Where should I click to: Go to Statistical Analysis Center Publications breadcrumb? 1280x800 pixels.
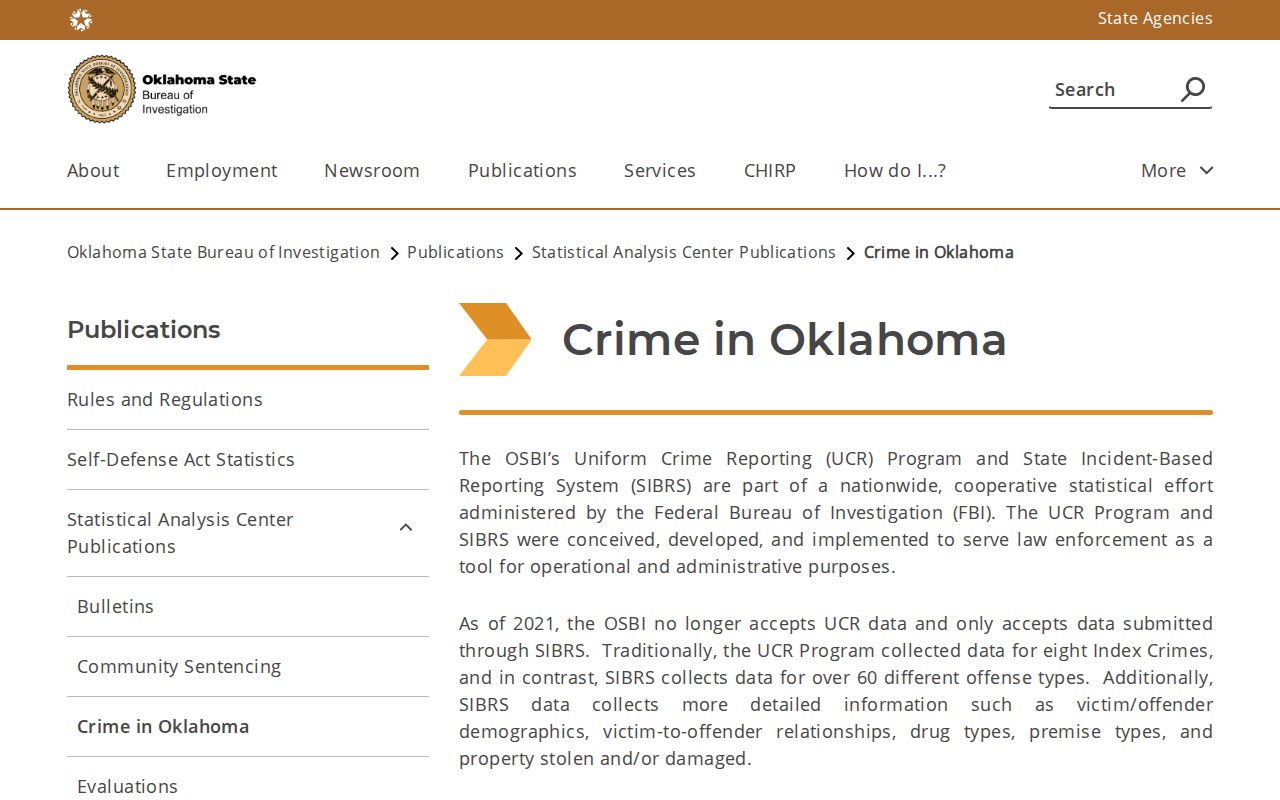[684, 252]
